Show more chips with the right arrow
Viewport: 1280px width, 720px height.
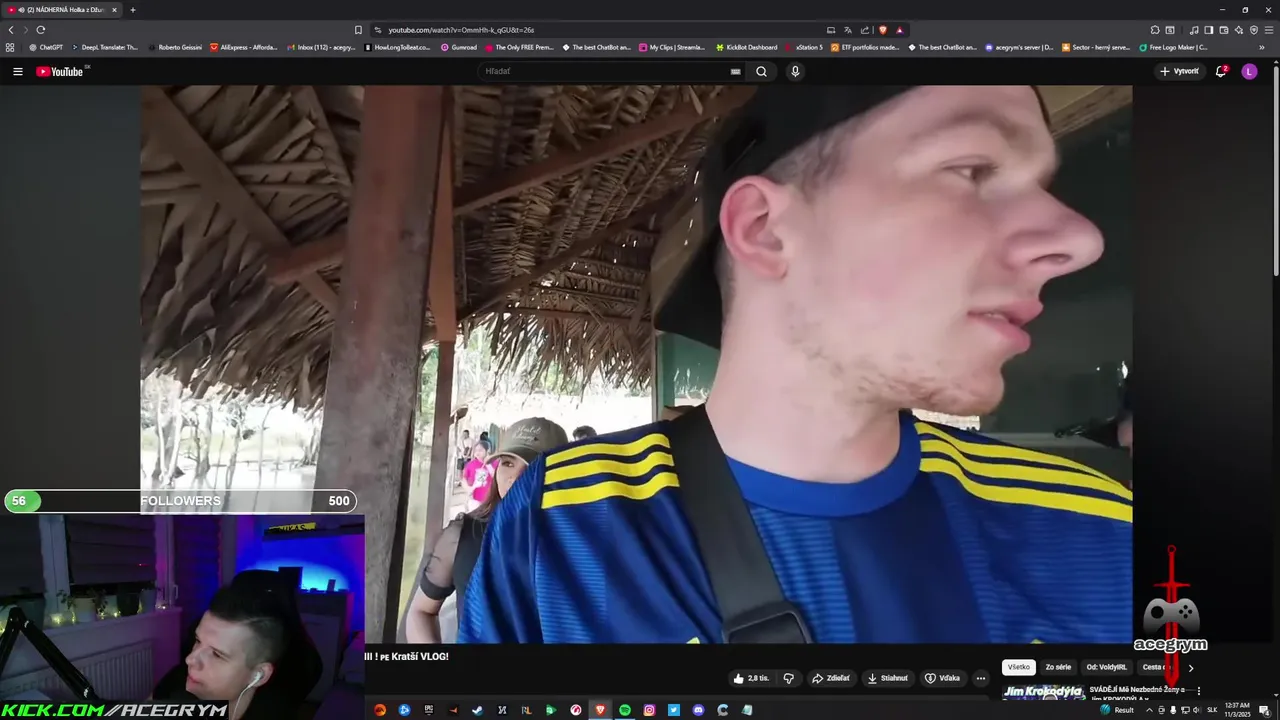[x=1190, y=668]
